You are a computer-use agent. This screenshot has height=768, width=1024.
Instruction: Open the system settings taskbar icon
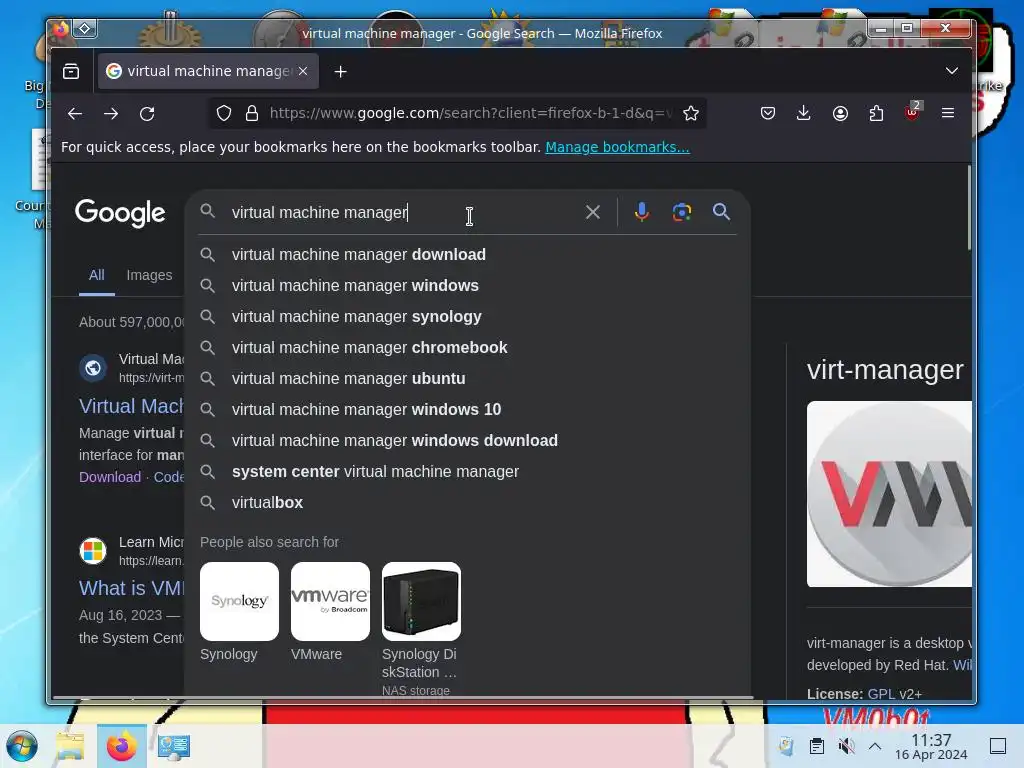pos(174,747)
